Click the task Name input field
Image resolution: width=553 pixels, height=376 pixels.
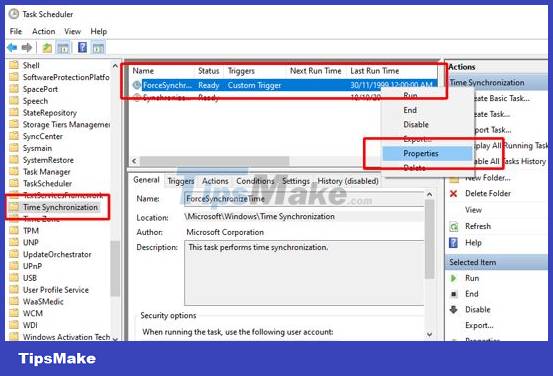304,199
